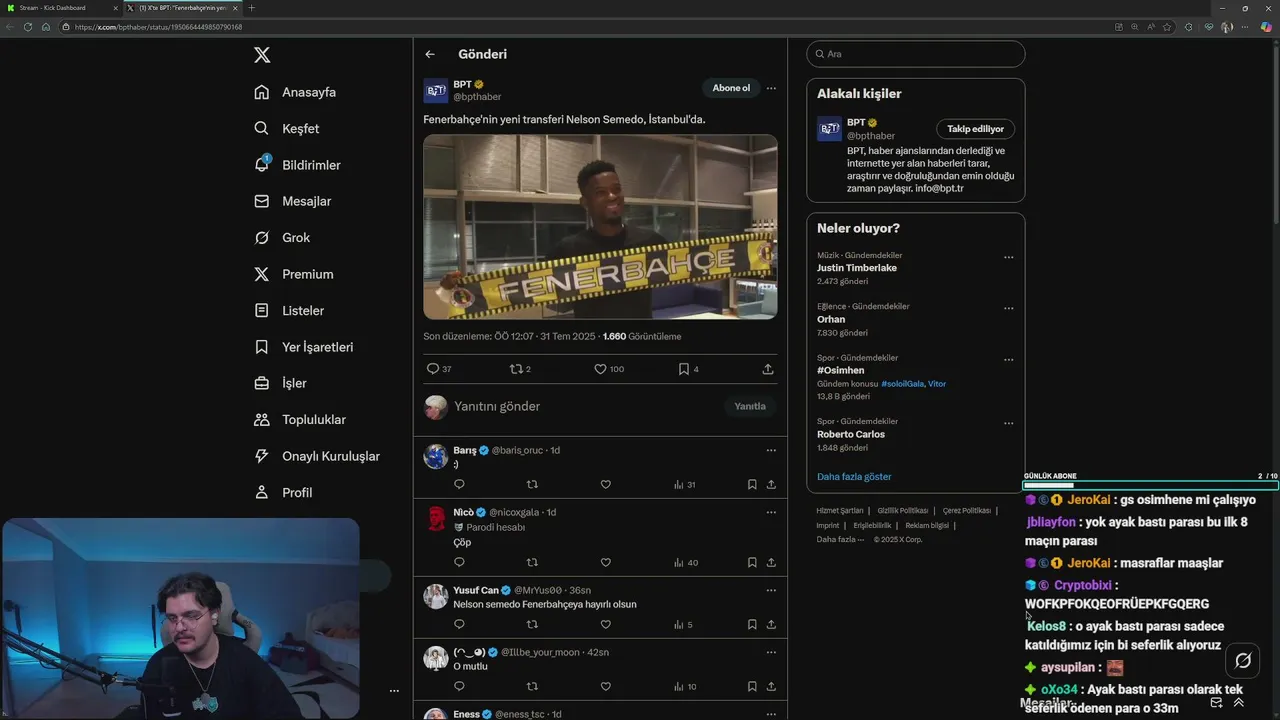Open more options on BPT post
Image resolution: width=1280 pixels, height=720 pixels.
771,88
